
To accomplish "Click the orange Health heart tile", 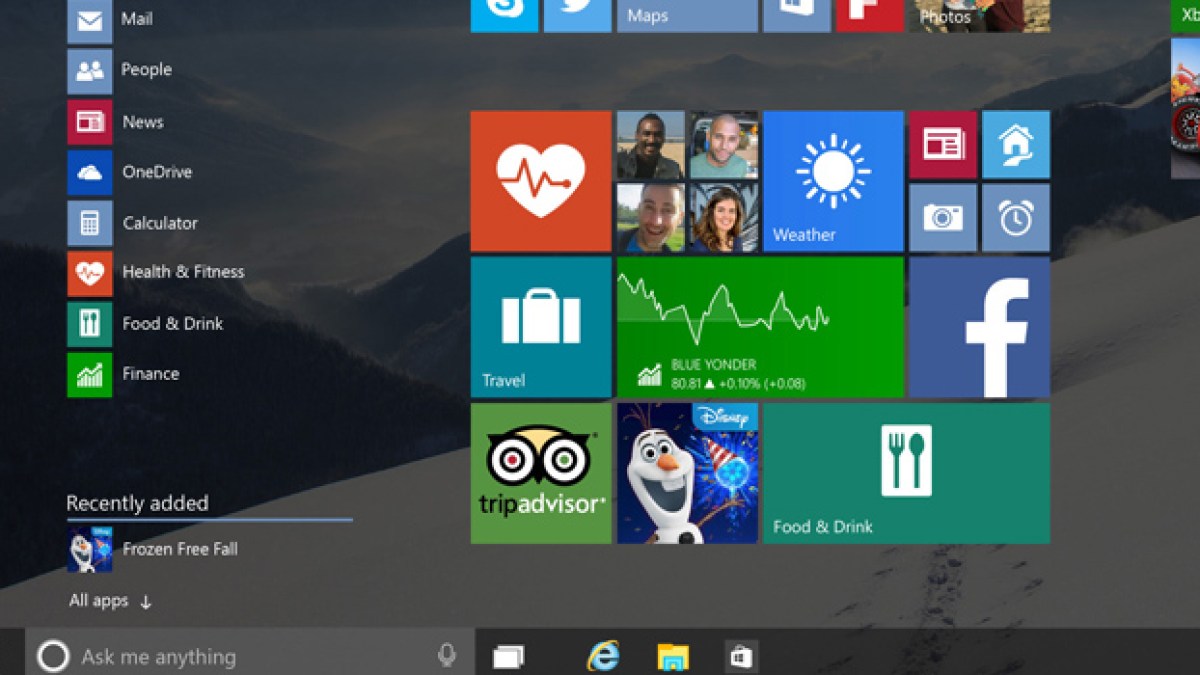I will pos(541,181).
